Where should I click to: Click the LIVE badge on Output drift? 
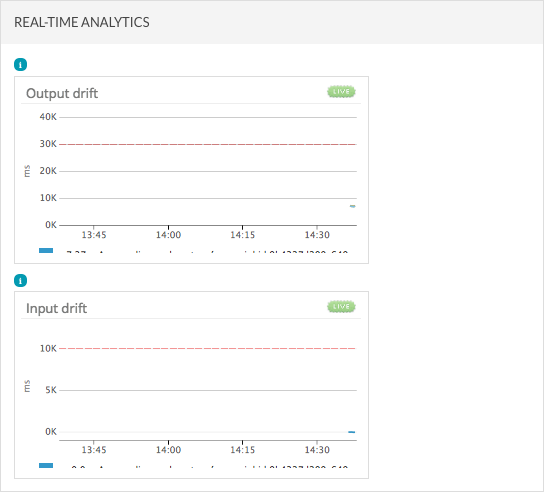click(x=341, y=92)
